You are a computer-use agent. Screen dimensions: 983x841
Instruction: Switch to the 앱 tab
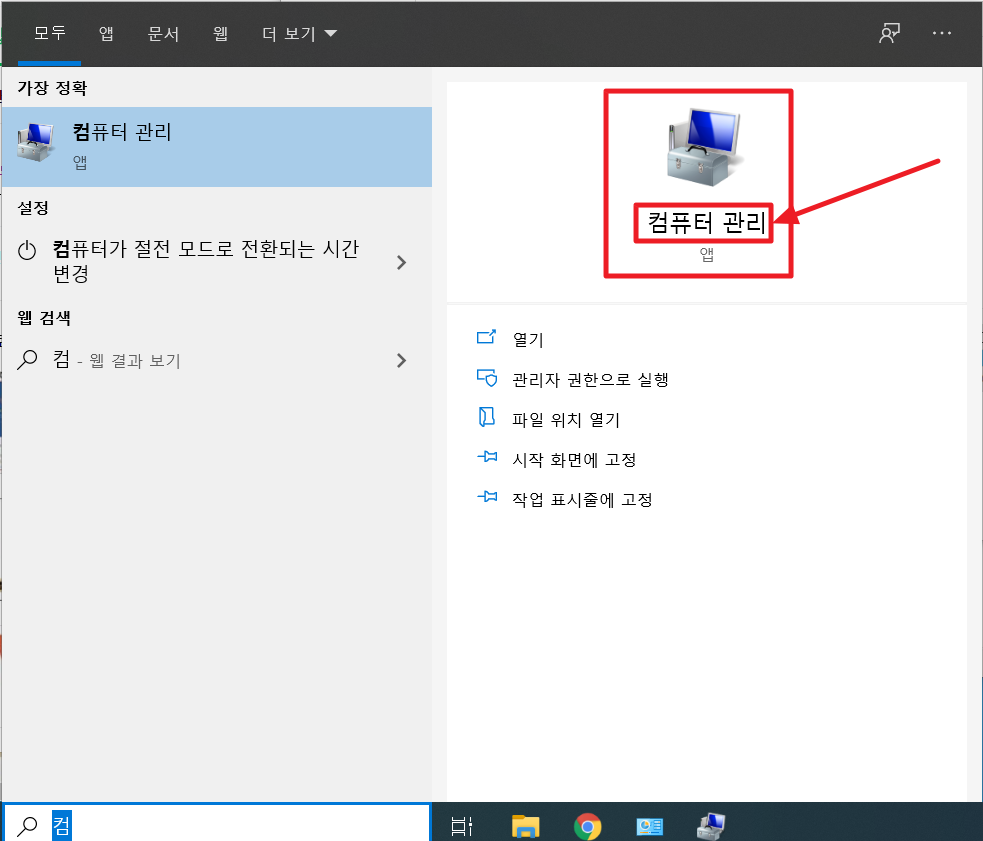click(106, 33)
